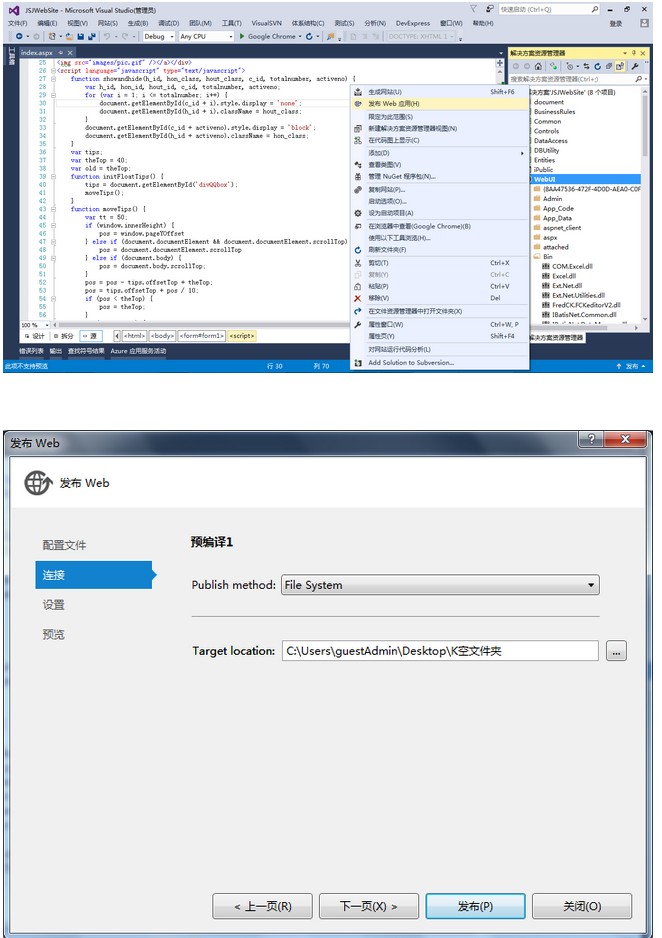
Task: Click the Open File toolbar icon
Action: [x=69, y=36]
